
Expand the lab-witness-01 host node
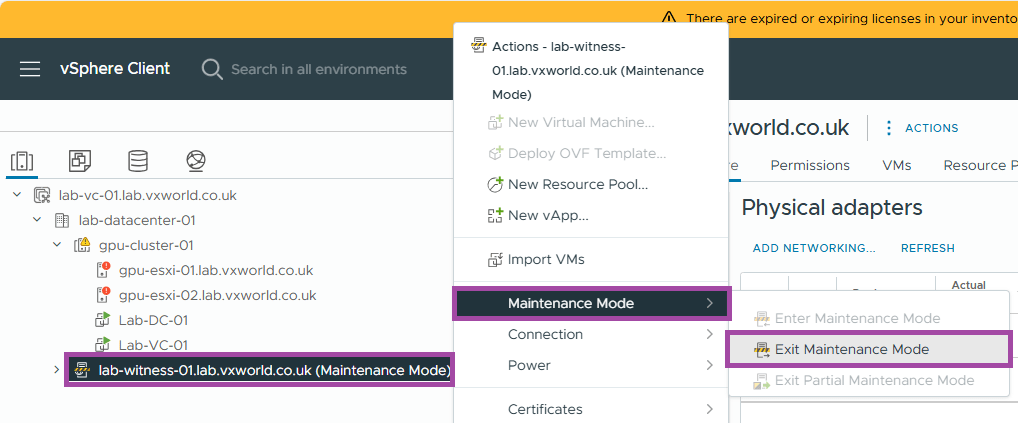pyautogui.click(x=57, y=370)
